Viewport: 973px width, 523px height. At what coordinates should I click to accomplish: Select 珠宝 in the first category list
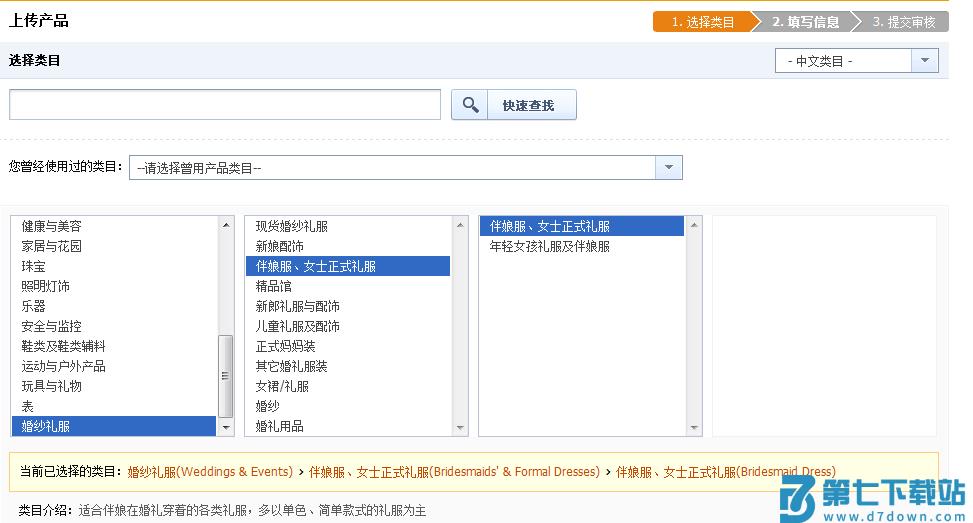[x=34, y=266]
